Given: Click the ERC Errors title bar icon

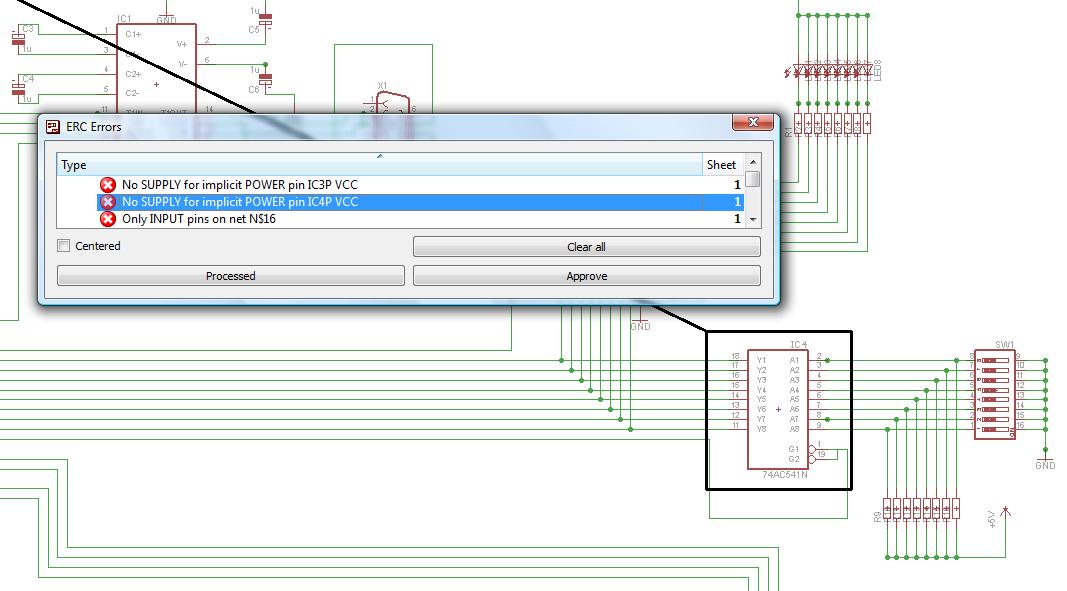Looking at the screenshot, I should tap(52, 127).
